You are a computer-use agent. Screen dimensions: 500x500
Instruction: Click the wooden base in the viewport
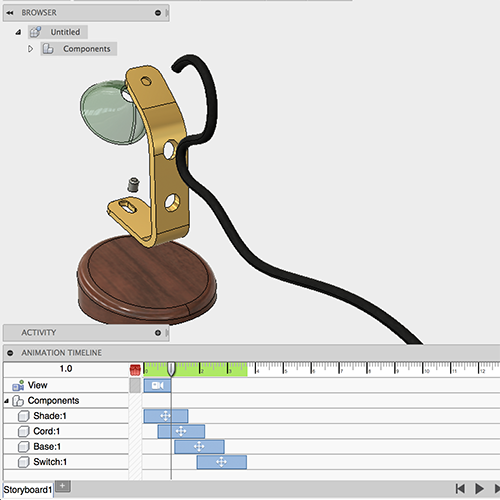pyautogui.click(x=147, y=280)
